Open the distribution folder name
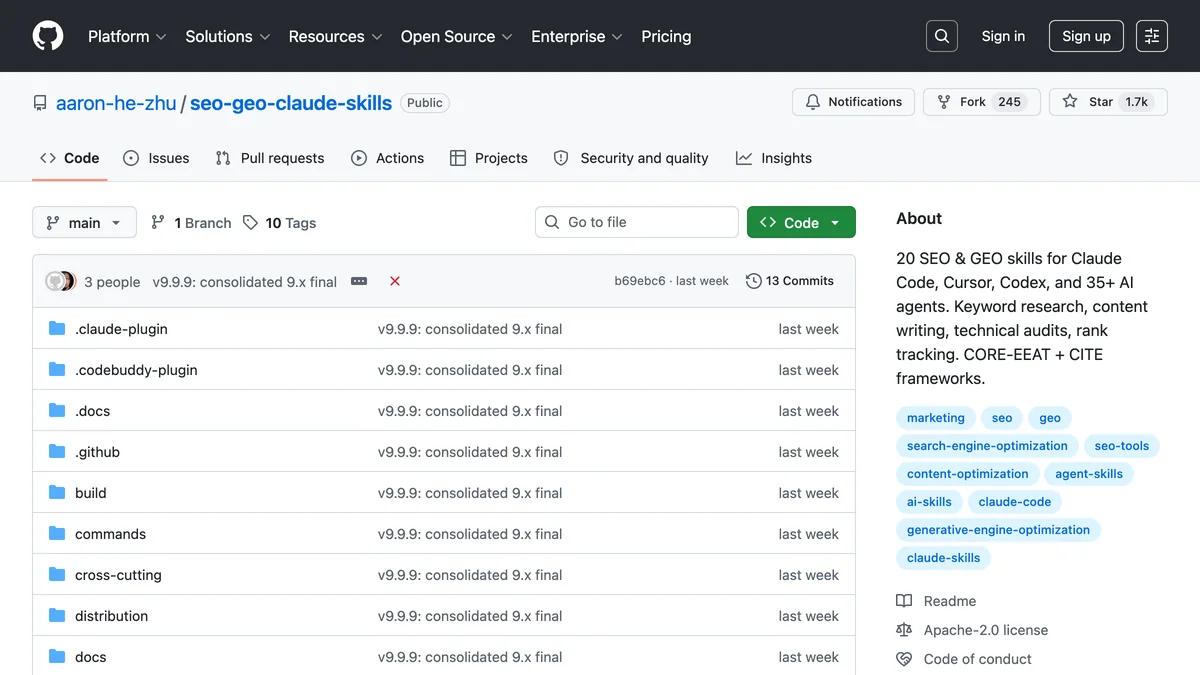1200x675 pixels. pos(111,616)
